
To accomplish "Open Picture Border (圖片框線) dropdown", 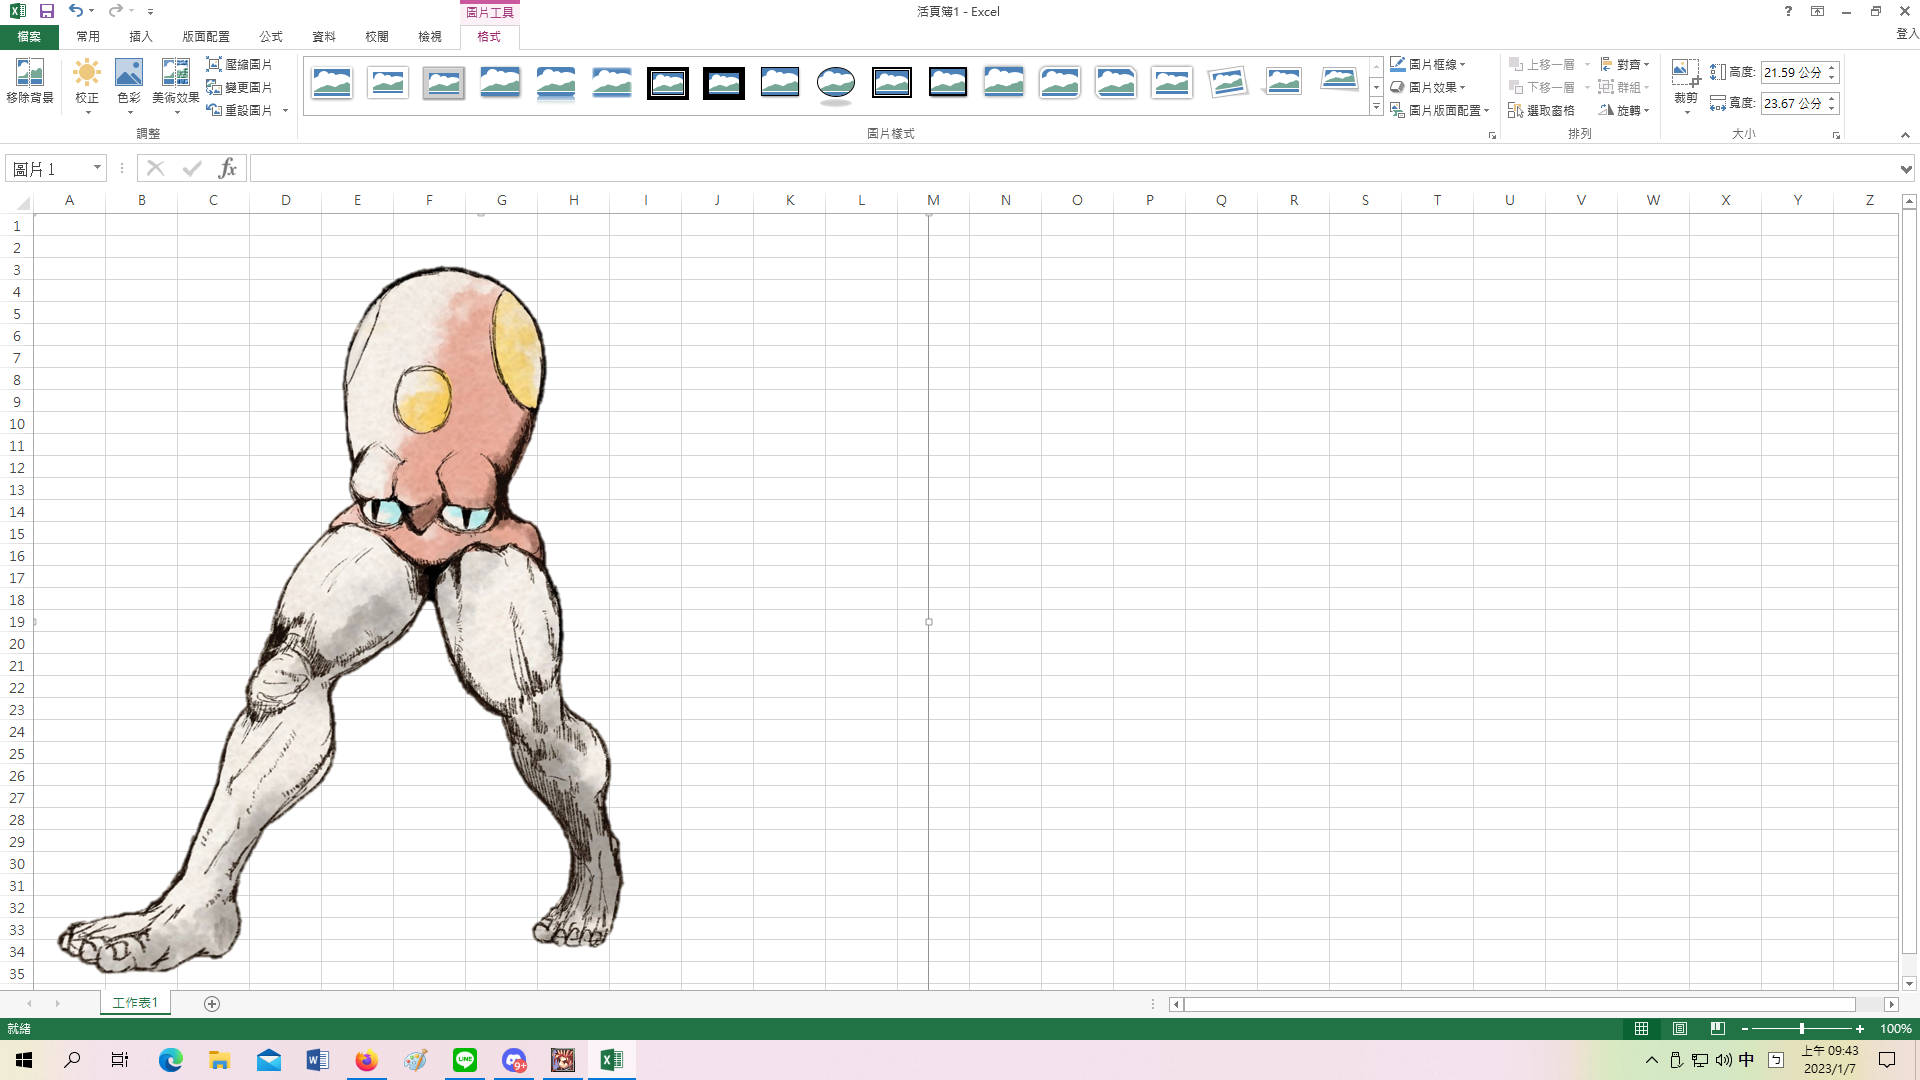I will tap(1428, 64).
